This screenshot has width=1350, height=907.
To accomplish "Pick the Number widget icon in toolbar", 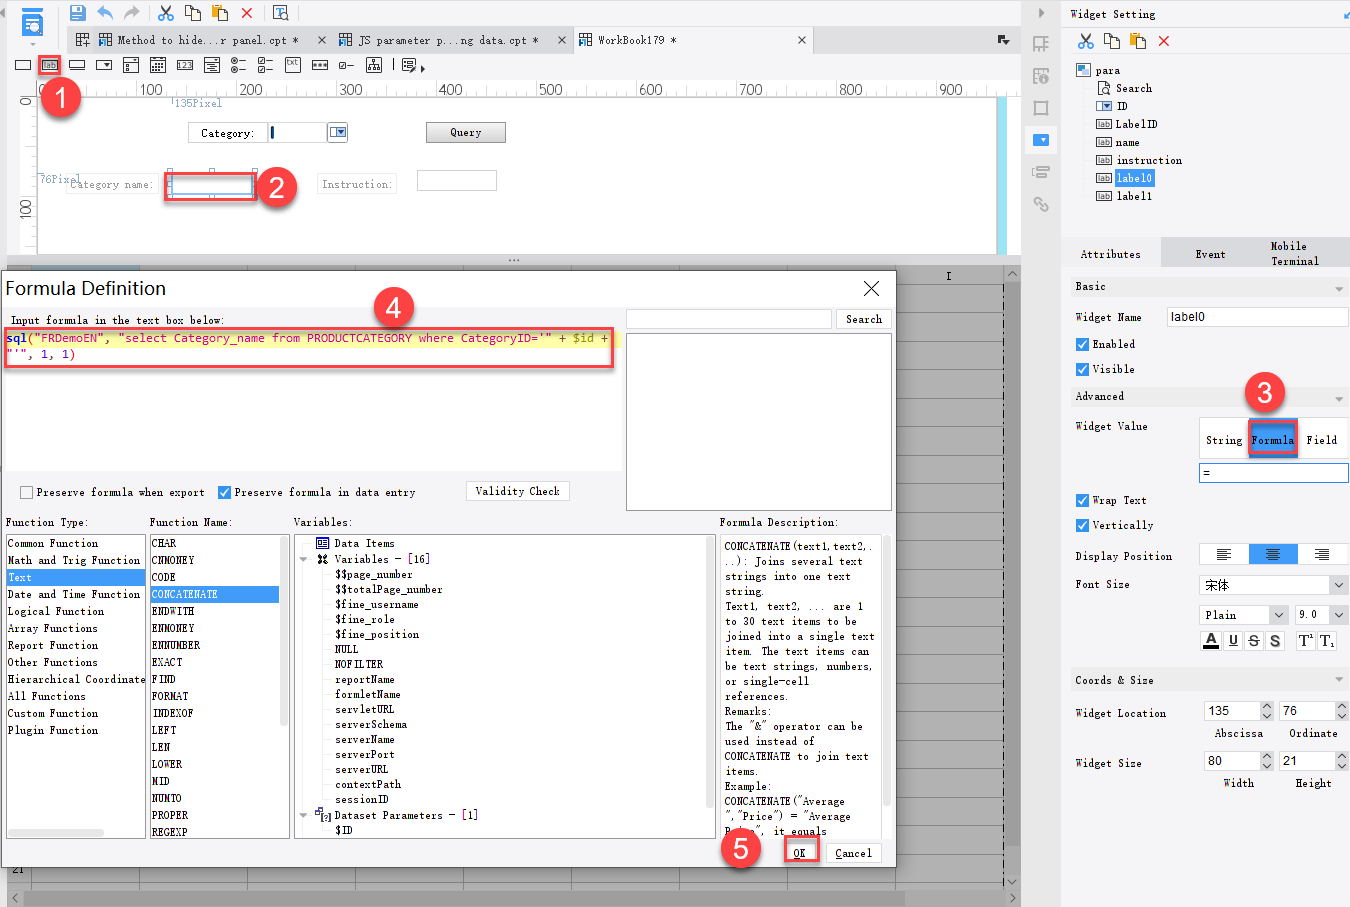I will [x=185, y=65].
